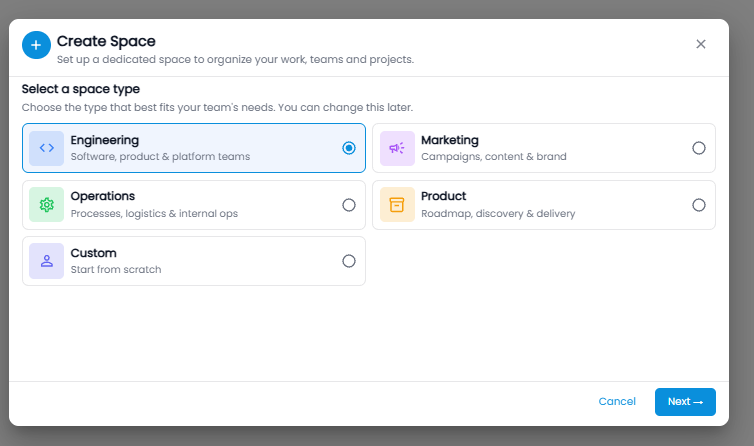Click the Engineering code brackets icon
This screenshot has height=446, width=754.
(x=47, y=148)
